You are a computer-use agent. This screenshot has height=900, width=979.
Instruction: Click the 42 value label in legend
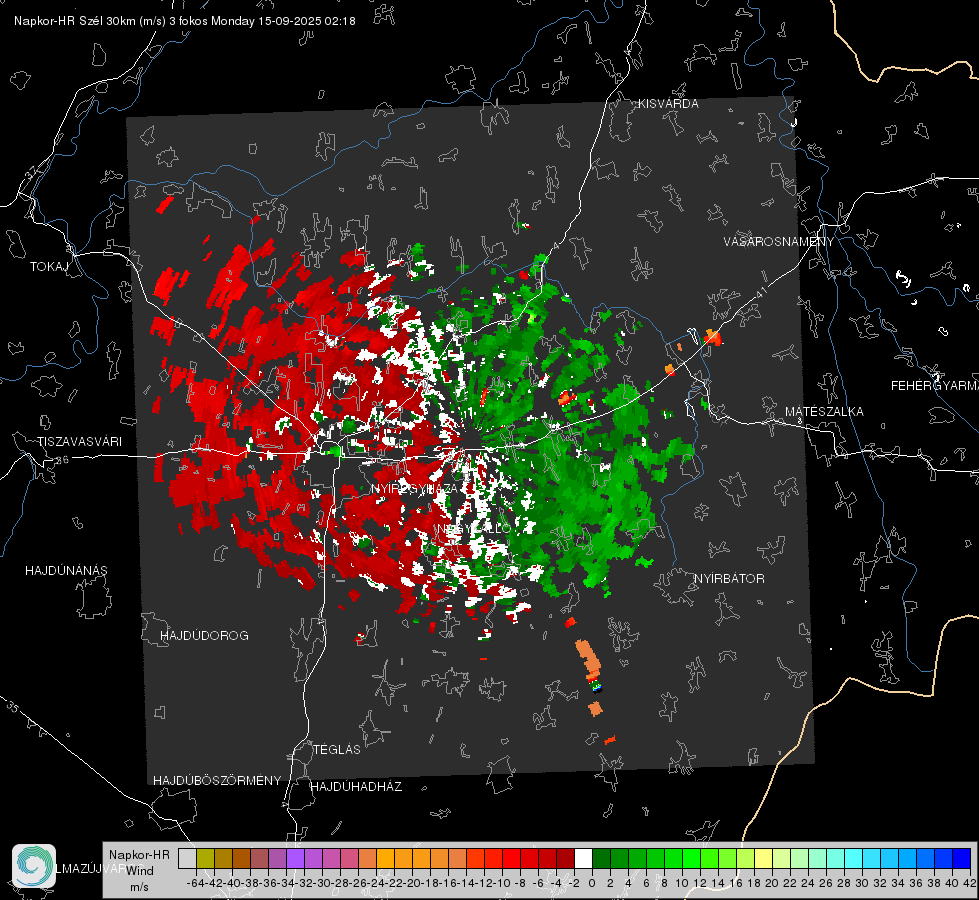[969, 883]
